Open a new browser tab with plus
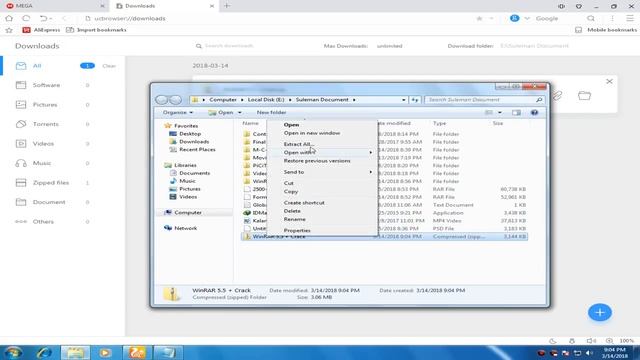Image resolution: width=640 pixels, height=360 pixels. click(227, 6)
